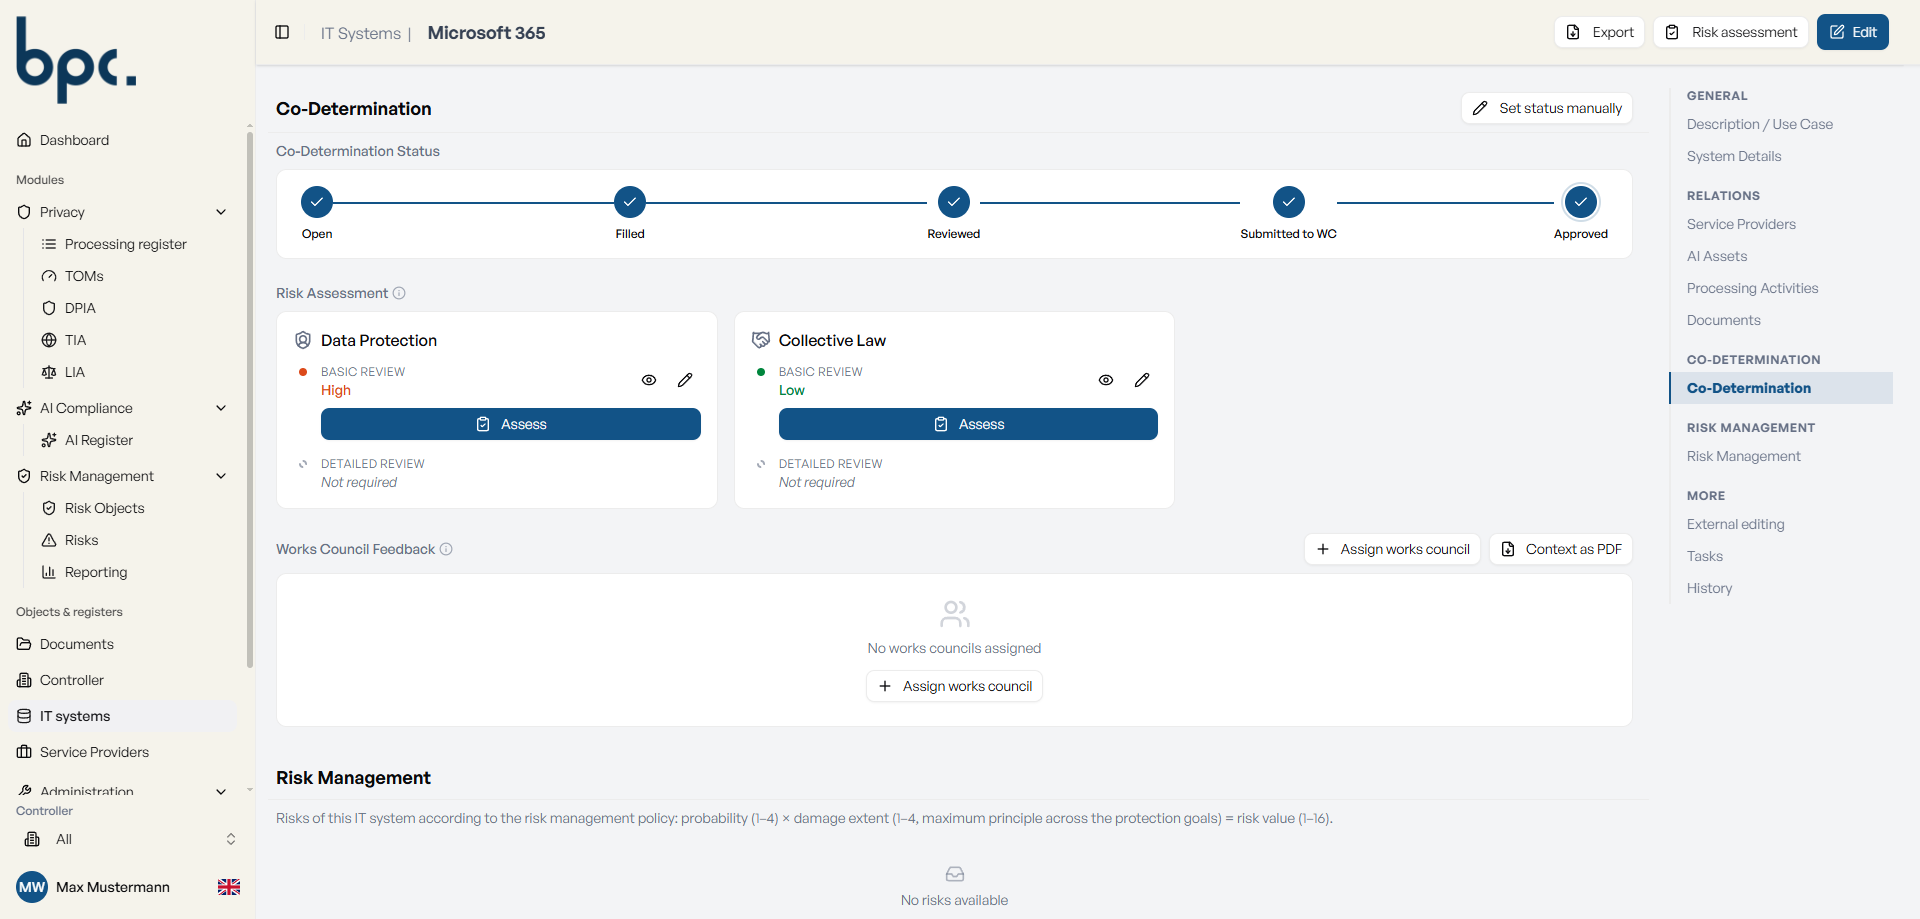
Task: Edit the Data Protection basic review pencil
Action: [x=685, y=380]
